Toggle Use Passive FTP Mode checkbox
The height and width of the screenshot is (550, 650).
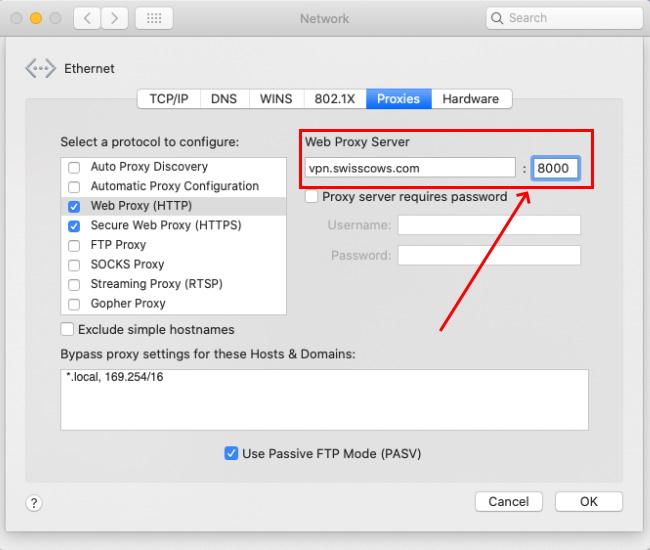[x=231, y=453]
